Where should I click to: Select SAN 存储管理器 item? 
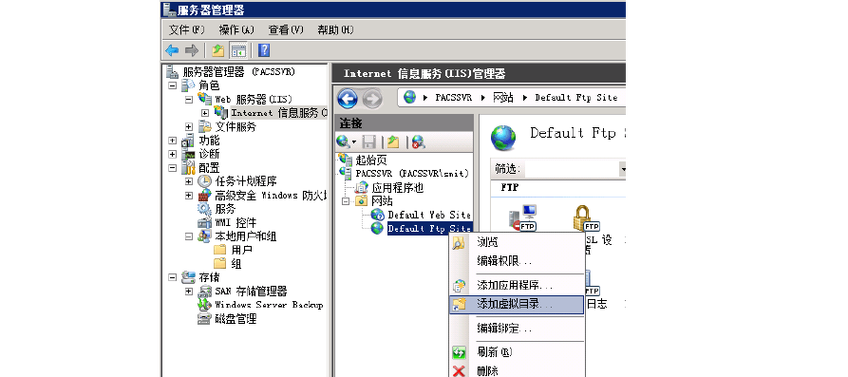pyautogui.click(x=251, y=291)
